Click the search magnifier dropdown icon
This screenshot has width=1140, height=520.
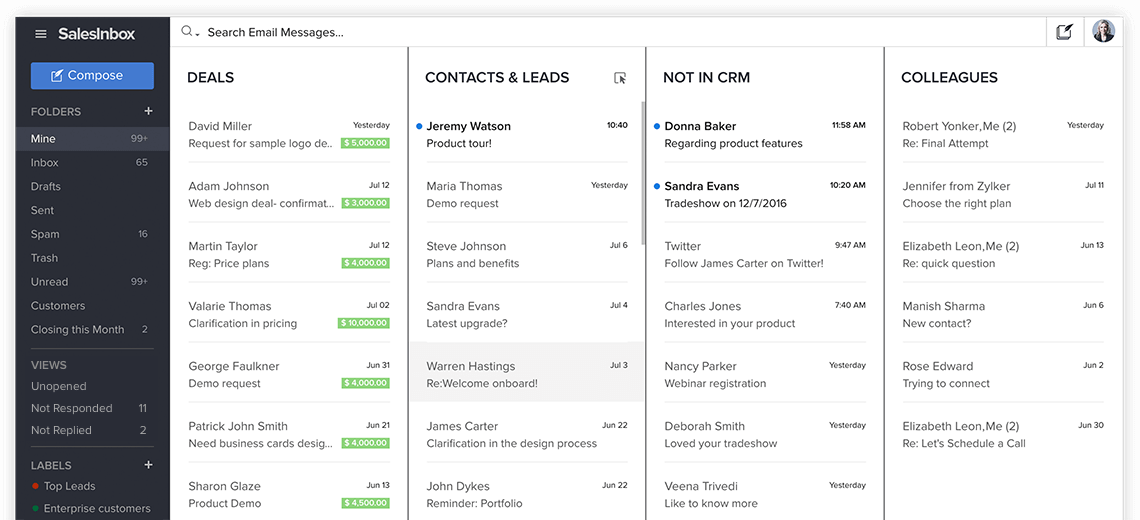(x=188, y=32)
